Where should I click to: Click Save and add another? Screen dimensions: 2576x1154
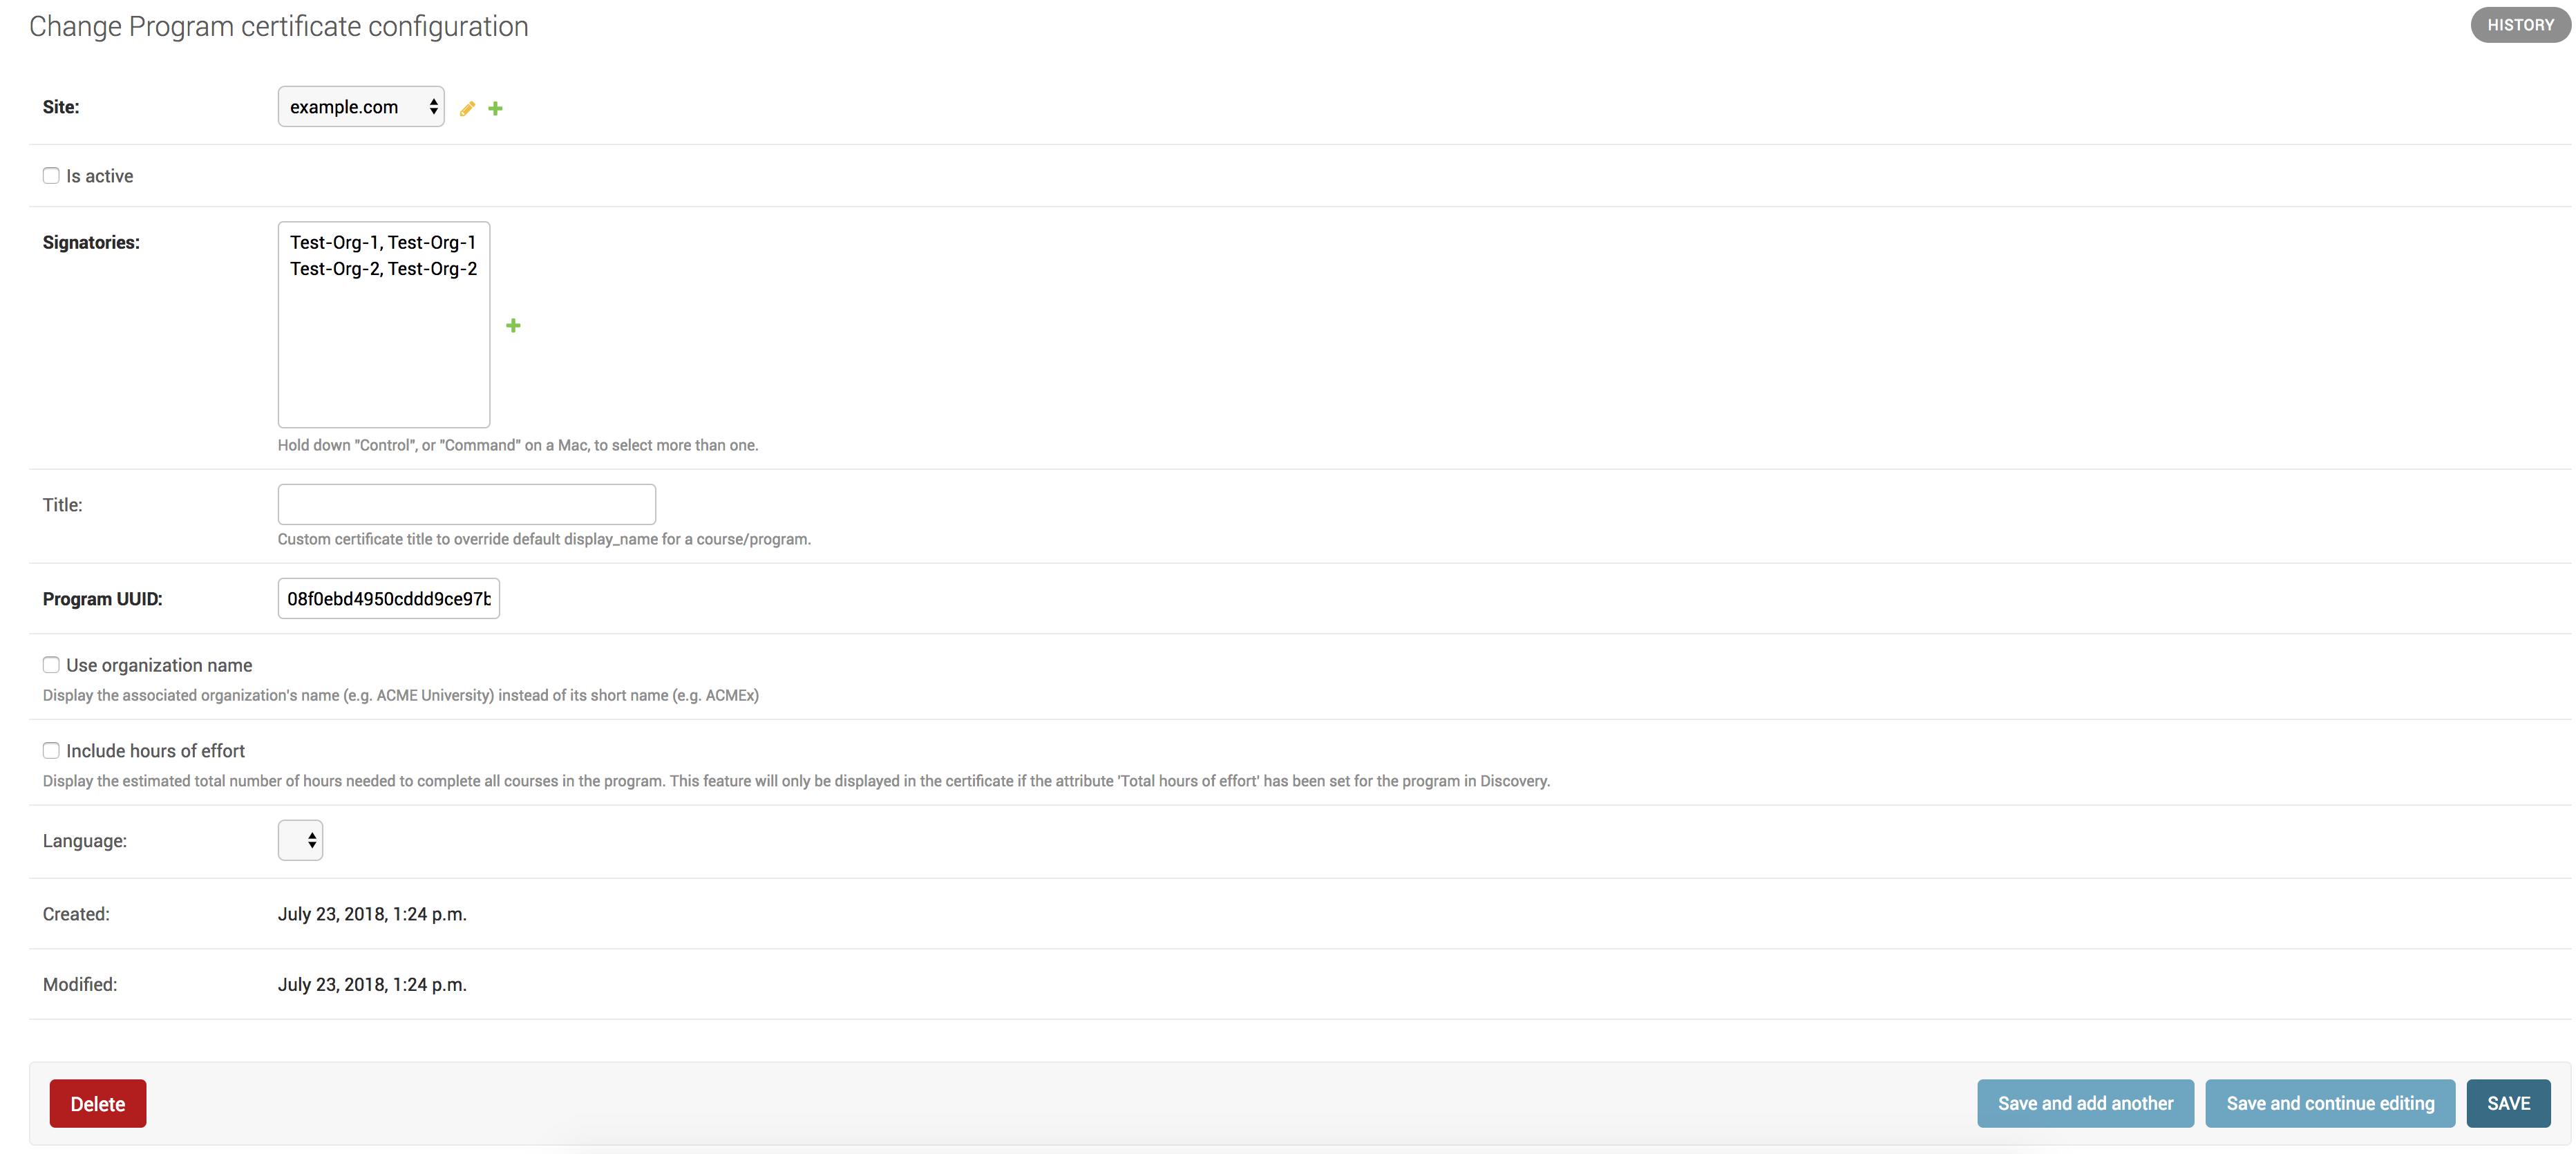pos(2084,1103)
